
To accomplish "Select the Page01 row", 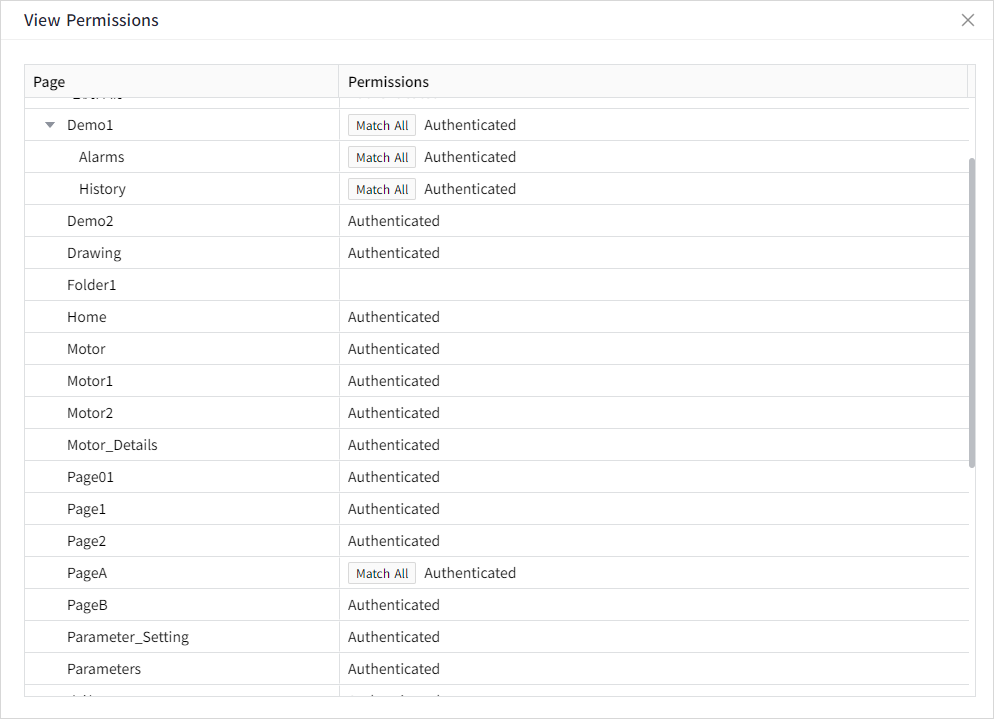I will [x=90, y=477].
